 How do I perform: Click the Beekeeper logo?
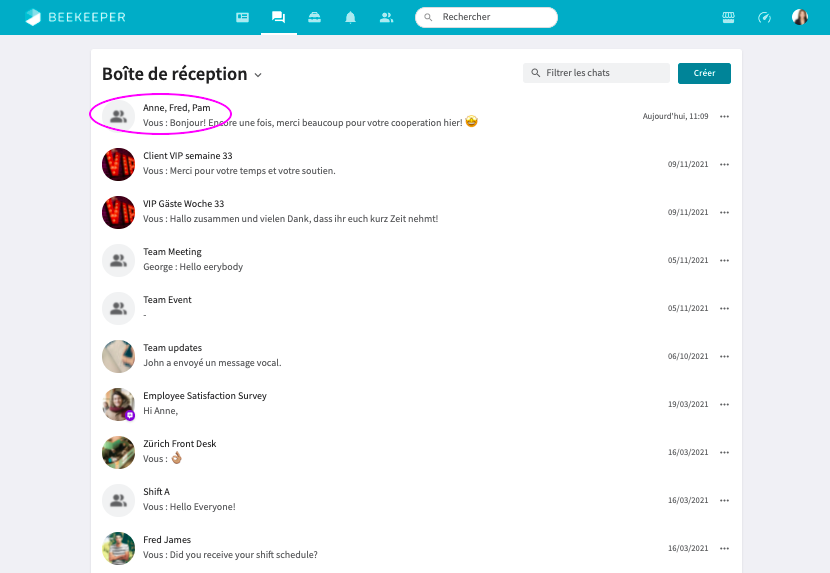(75, 17)
